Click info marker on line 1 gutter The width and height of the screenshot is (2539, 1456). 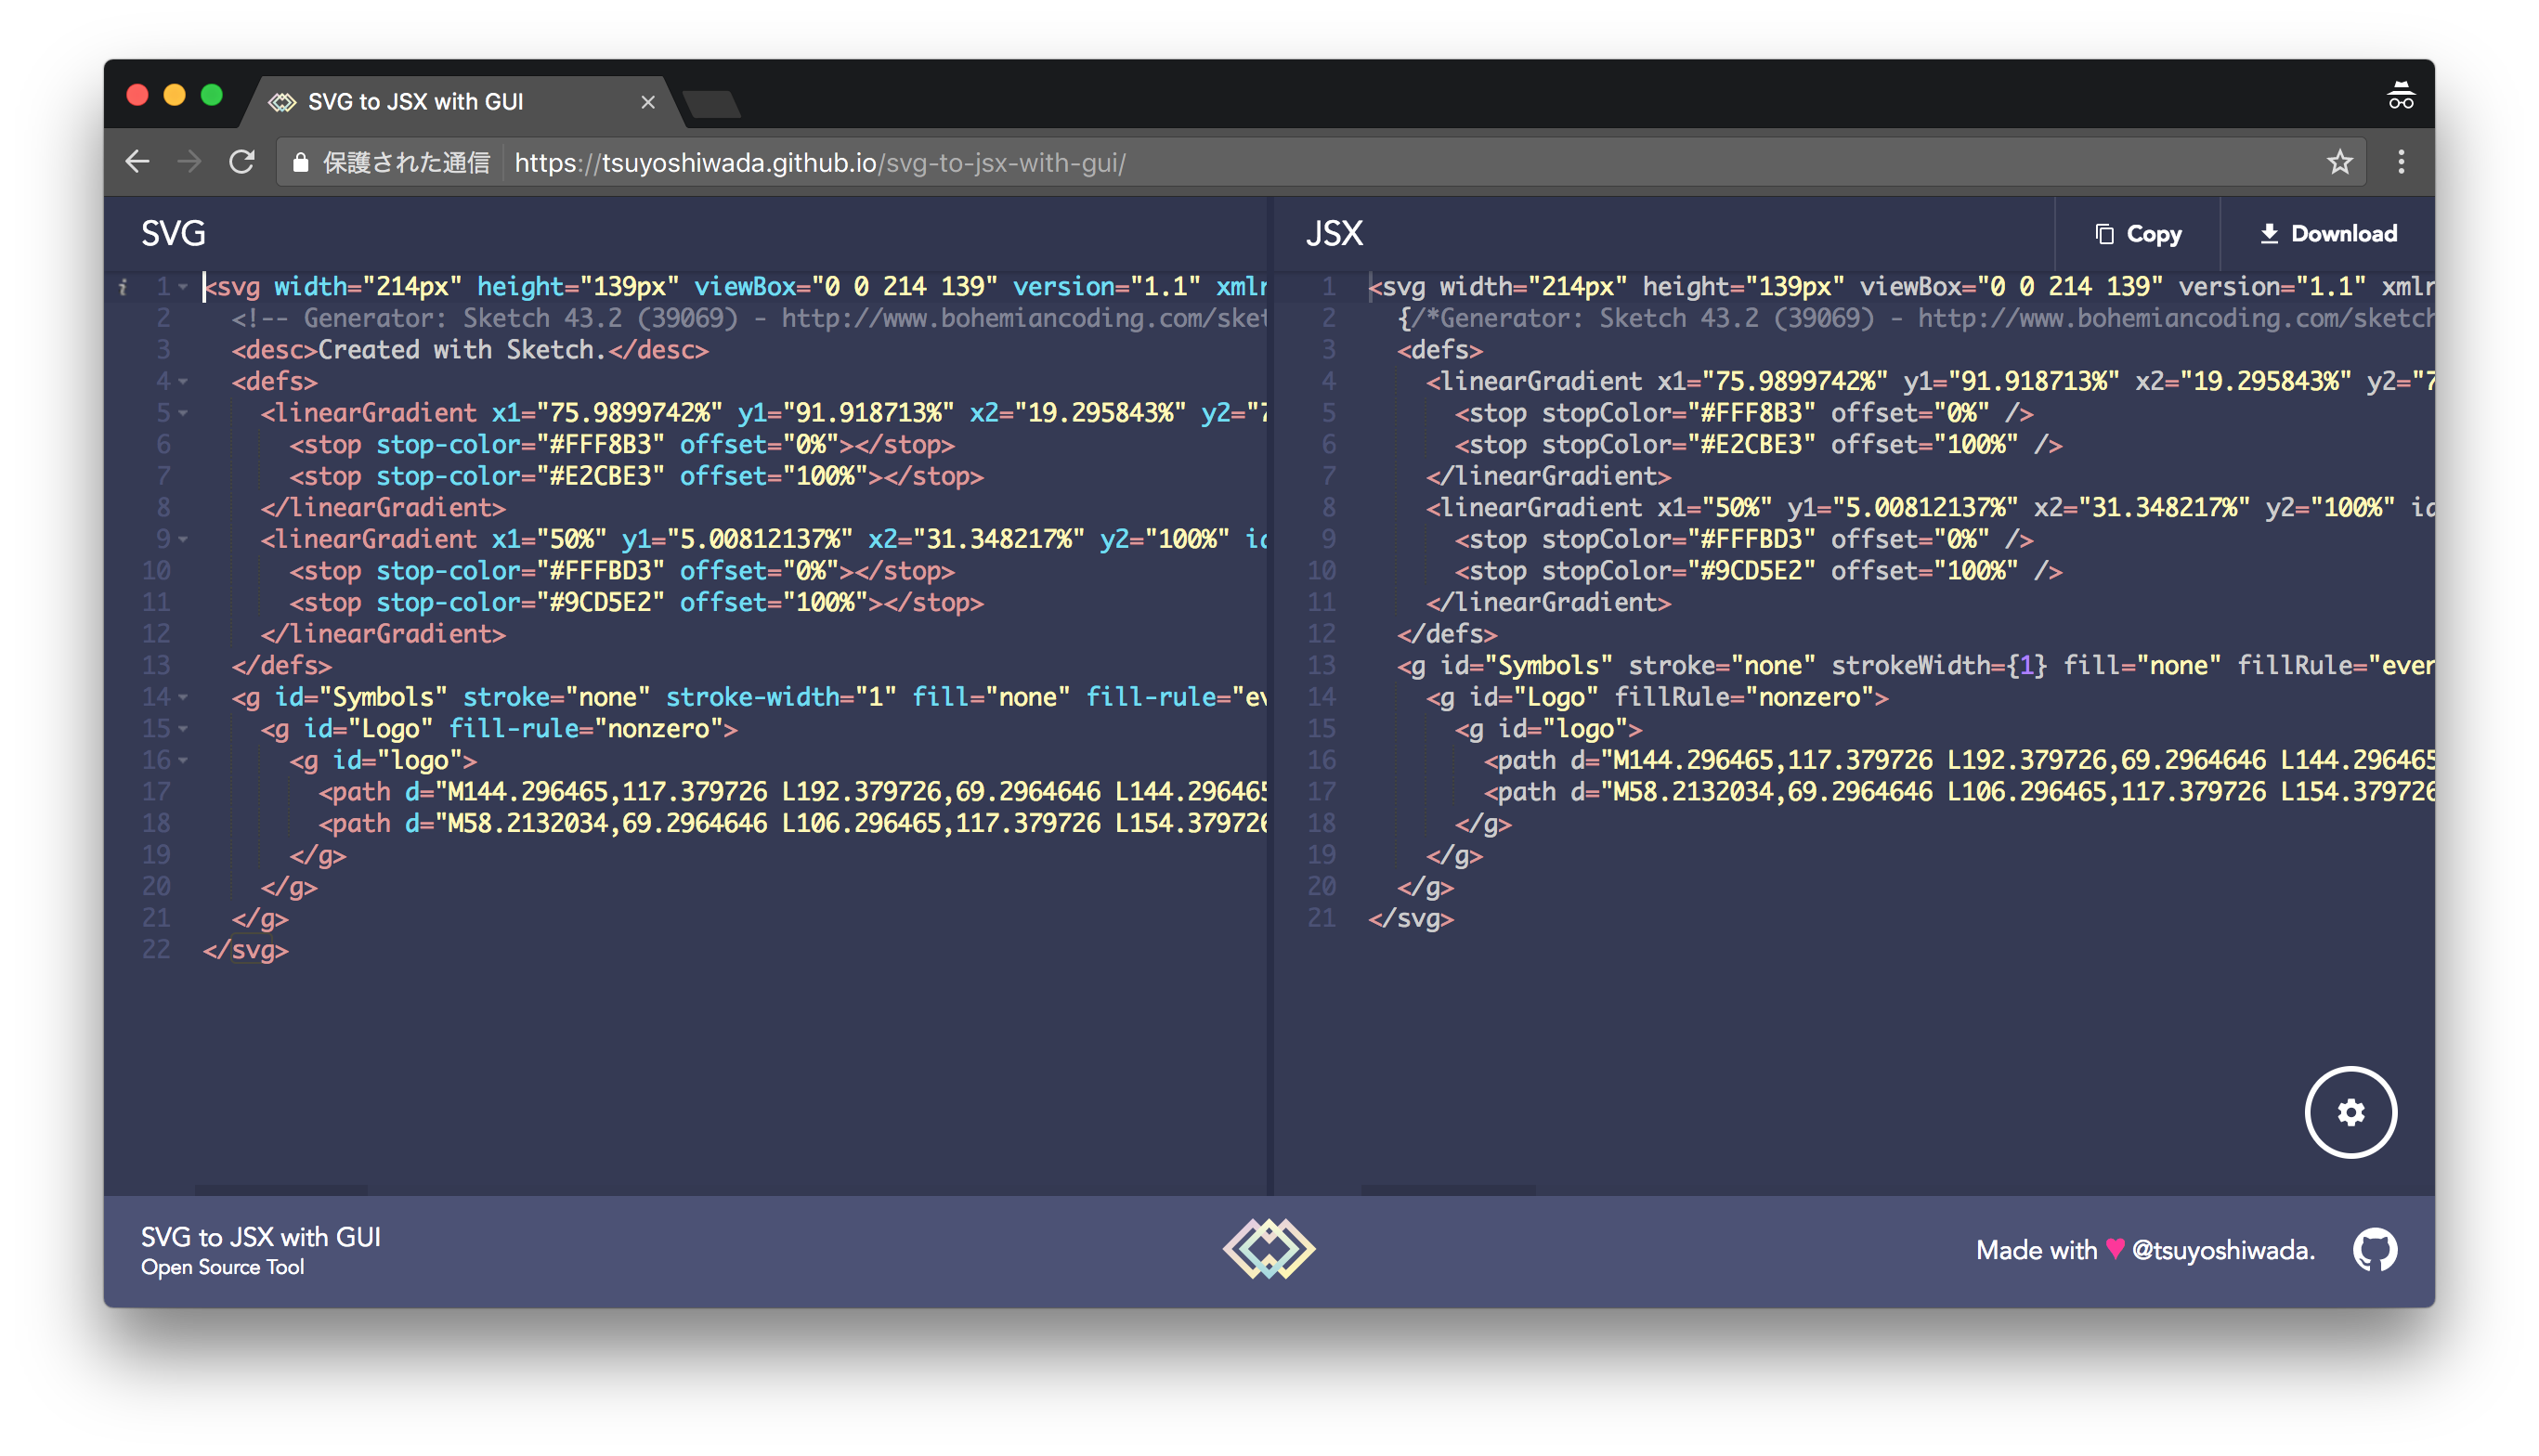123,287
